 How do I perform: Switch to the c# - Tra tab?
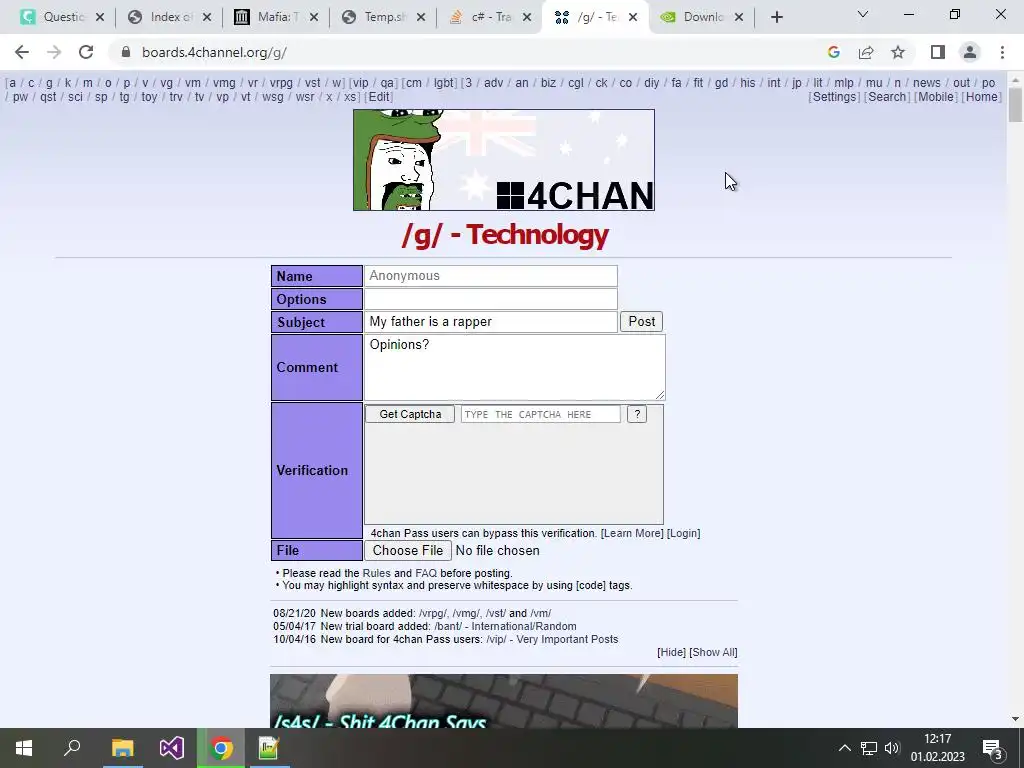click(491, 17)
